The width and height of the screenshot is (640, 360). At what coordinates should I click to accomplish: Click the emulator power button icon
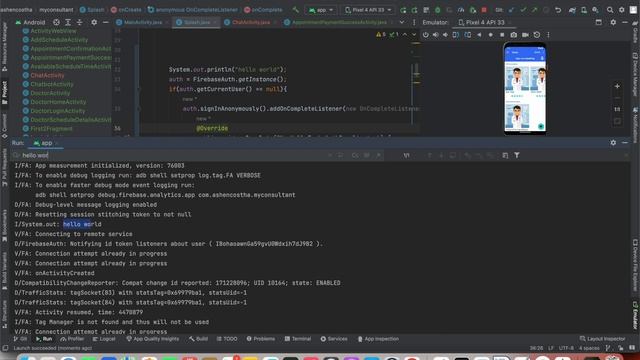pos(426,35)
